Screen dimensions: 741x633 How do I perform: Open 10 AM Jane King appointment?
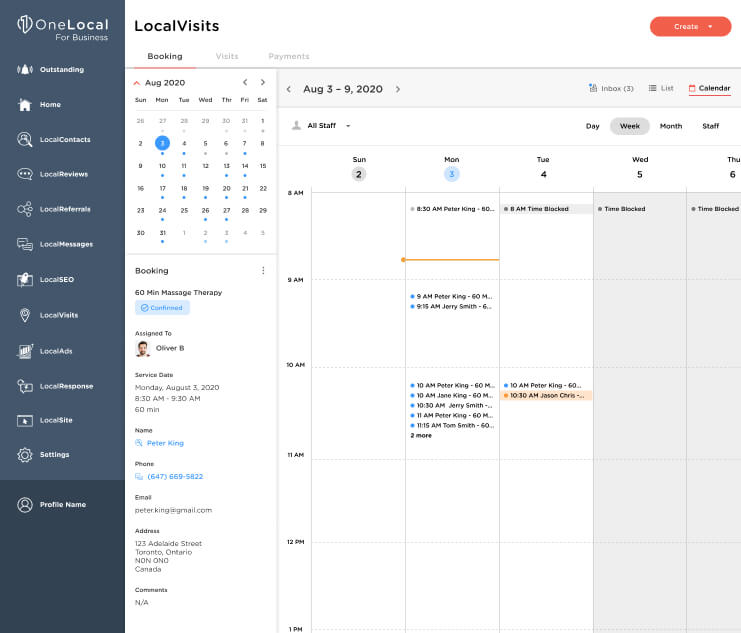tap(453, 395)
